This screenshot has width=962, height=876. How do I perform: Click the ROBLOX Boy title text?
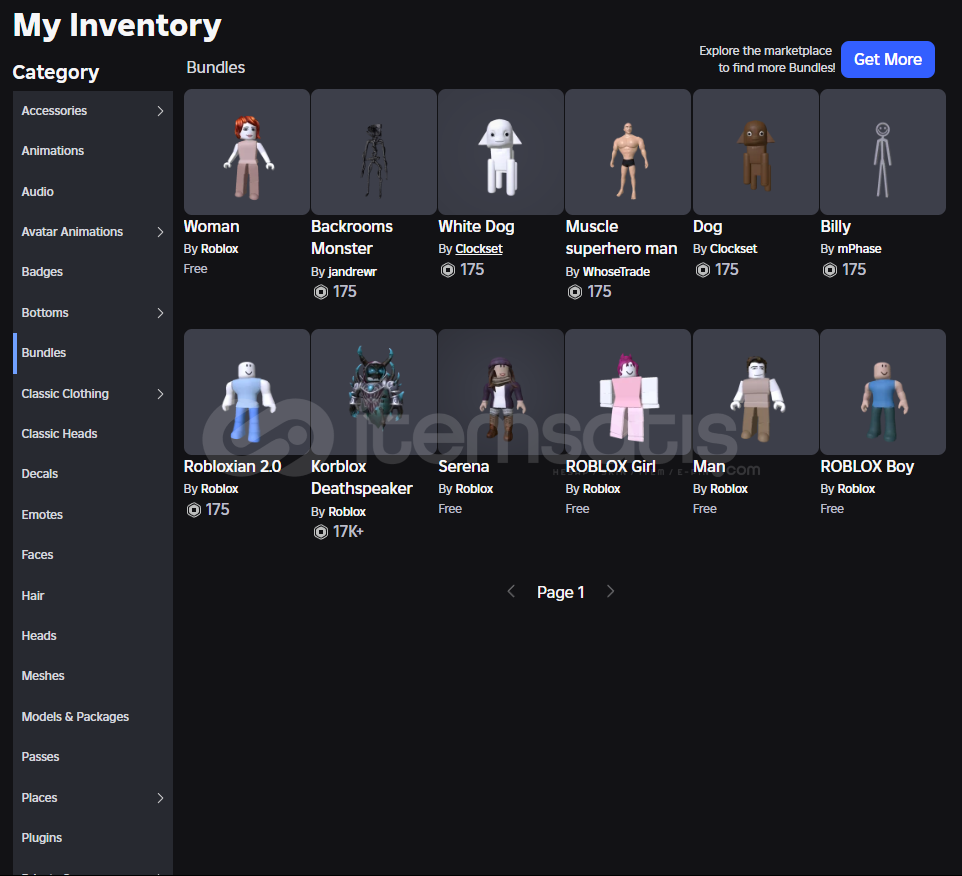(867, 466)
